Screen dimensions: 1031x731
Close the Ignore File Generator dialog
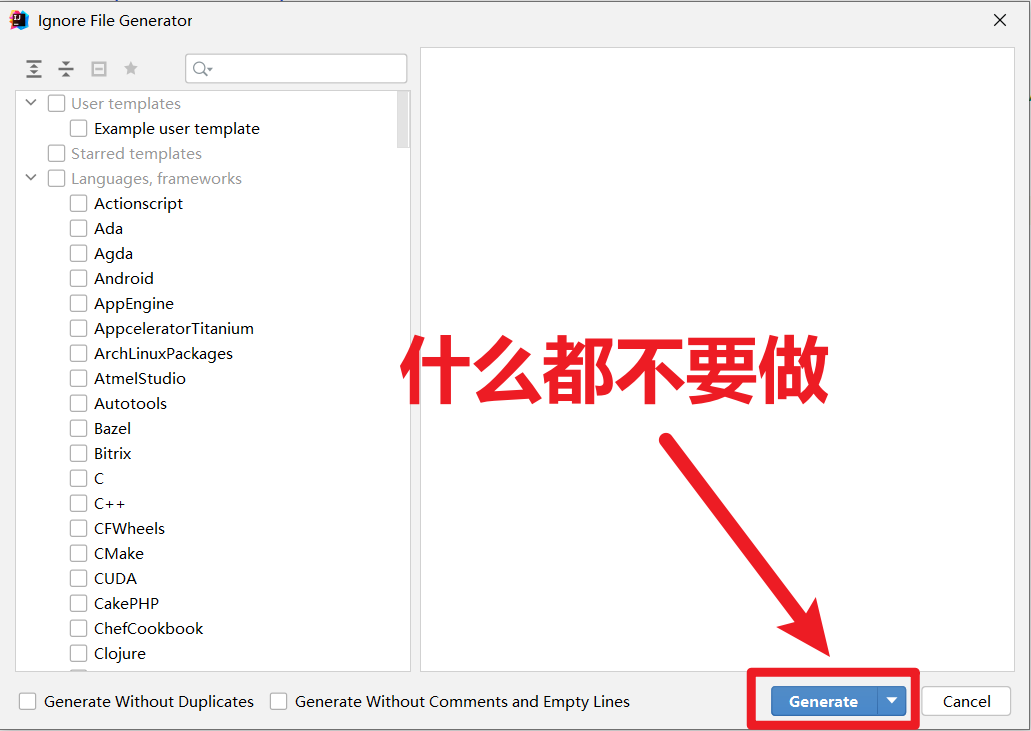click(999, 20)
